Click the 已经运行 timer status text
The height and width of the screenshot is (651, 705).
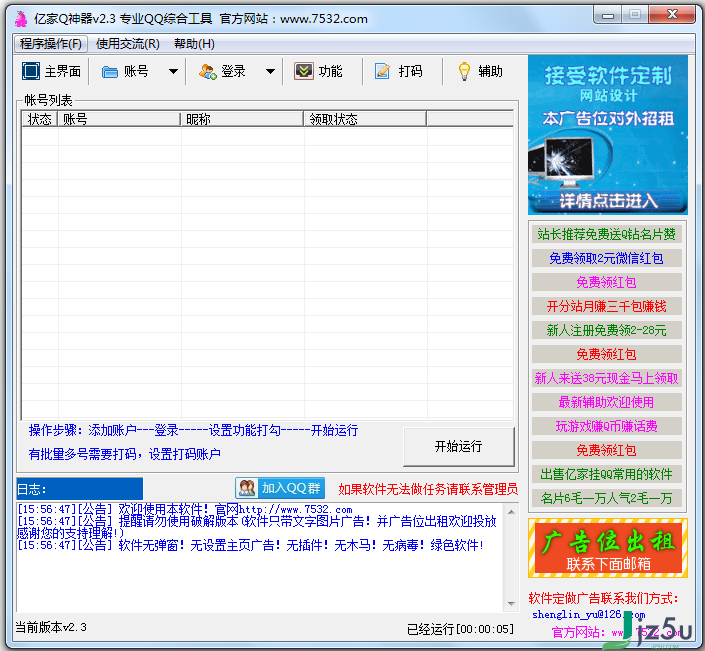(x=460, y=629)
